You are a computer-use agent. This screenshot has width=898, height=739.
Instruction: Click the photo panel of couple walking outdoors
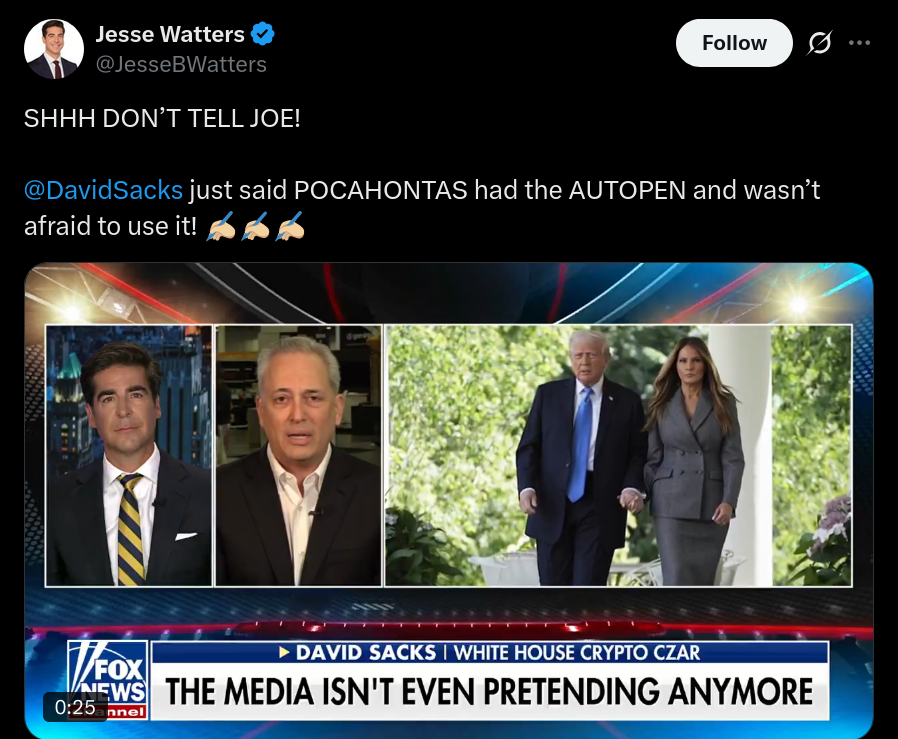coord(619,455)
